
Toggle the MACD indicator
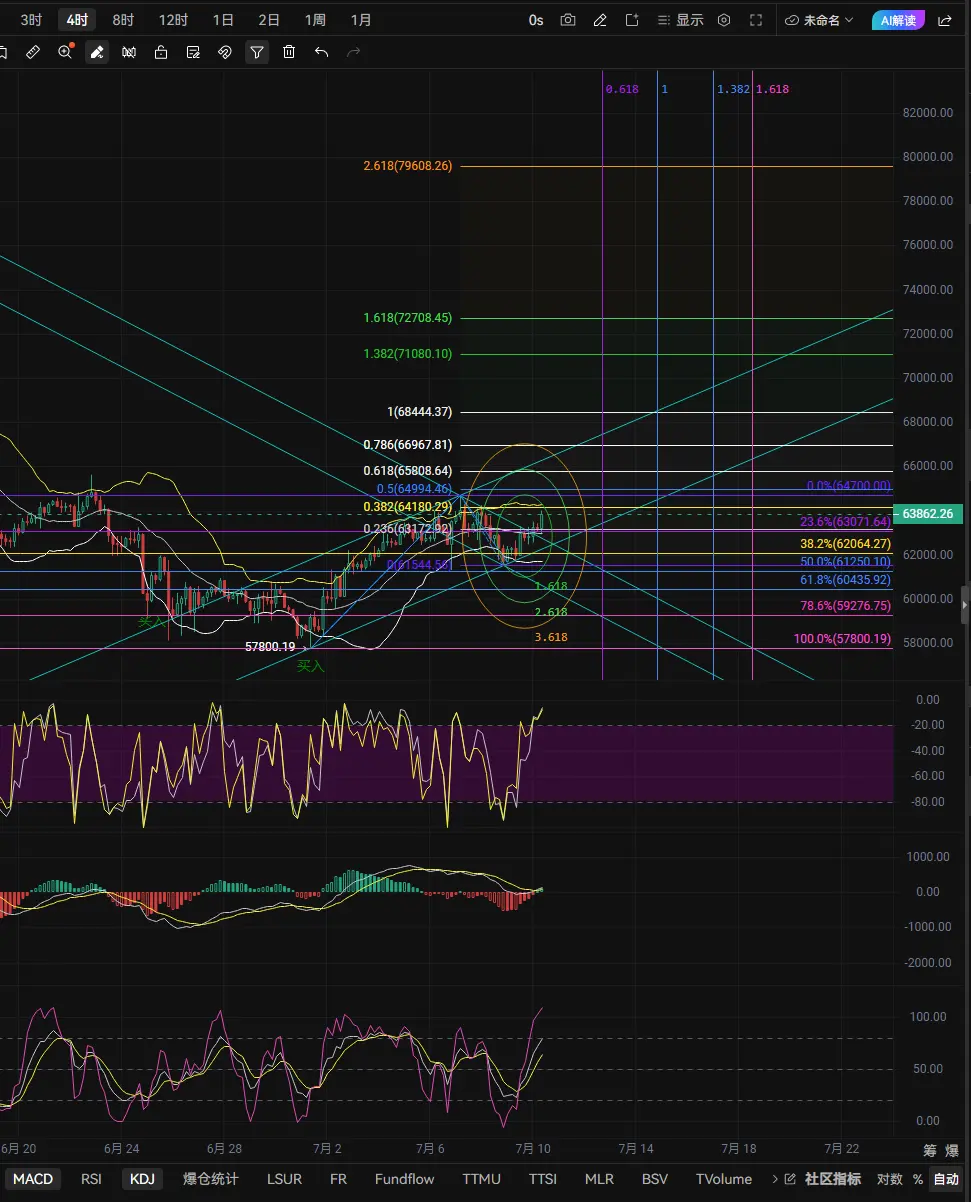click(x=33, y=1179)
